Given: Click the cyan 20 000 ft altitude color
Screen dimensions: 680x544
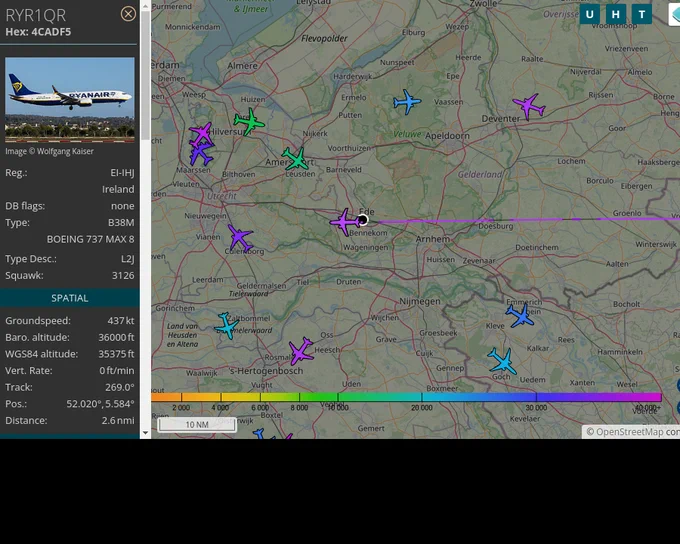Looking at the screenshot, I should pyautogui.click(x=422, y=397).
